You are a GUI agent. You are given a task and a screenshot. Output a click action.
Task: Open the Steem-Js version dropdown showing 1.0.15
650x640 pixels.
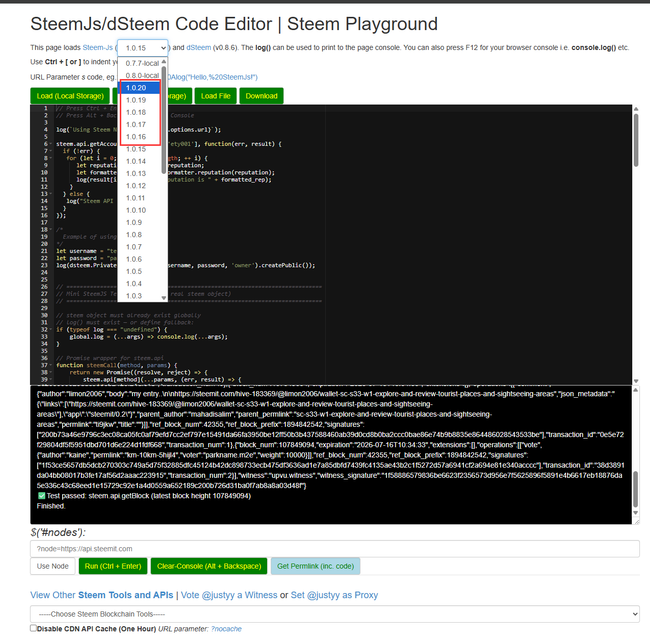pos(143,48)
